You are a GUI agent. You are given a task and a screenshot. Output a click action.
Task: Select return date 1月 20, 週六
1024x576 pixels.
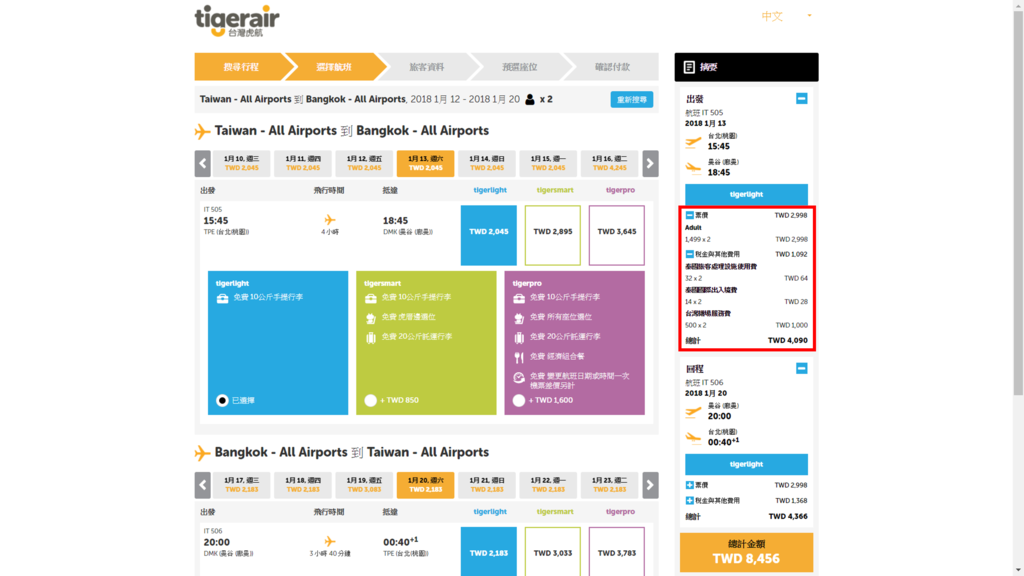click(426, 485)
